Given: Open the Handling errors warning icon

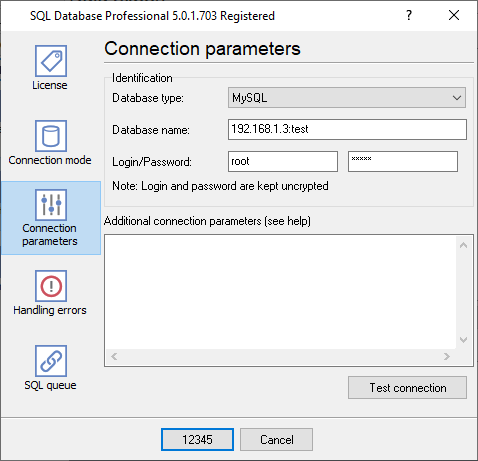Looking at the screenshot, I should (51, 286).
